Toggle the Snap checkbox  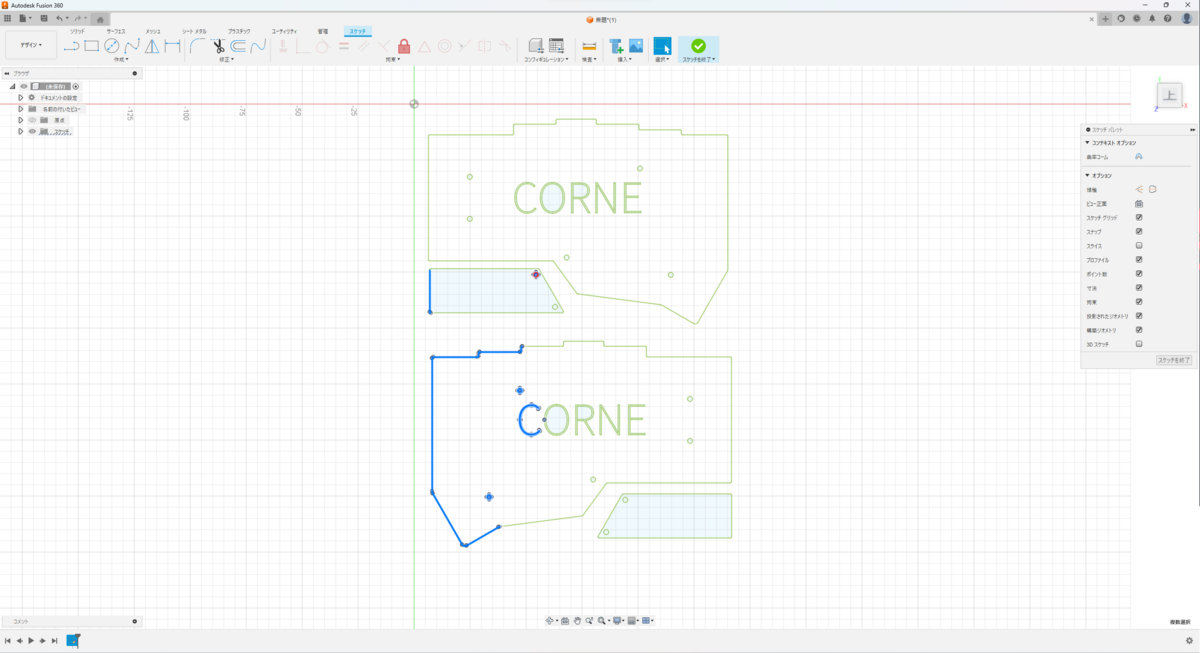click(x=1139, y=232)
